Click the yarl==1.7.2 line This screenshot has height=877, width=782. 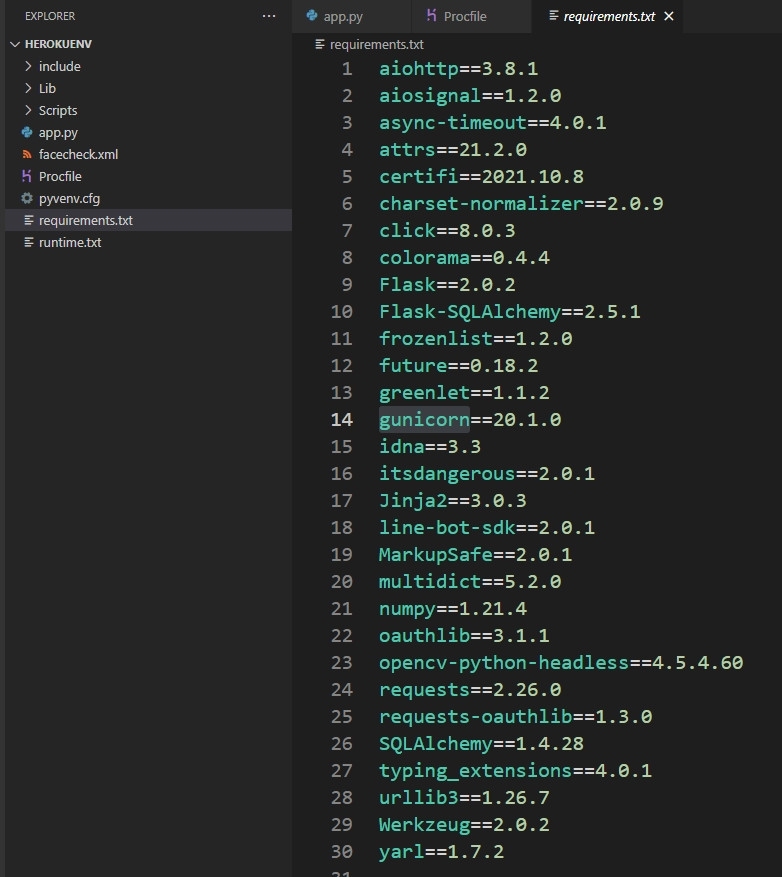(441, 851)
